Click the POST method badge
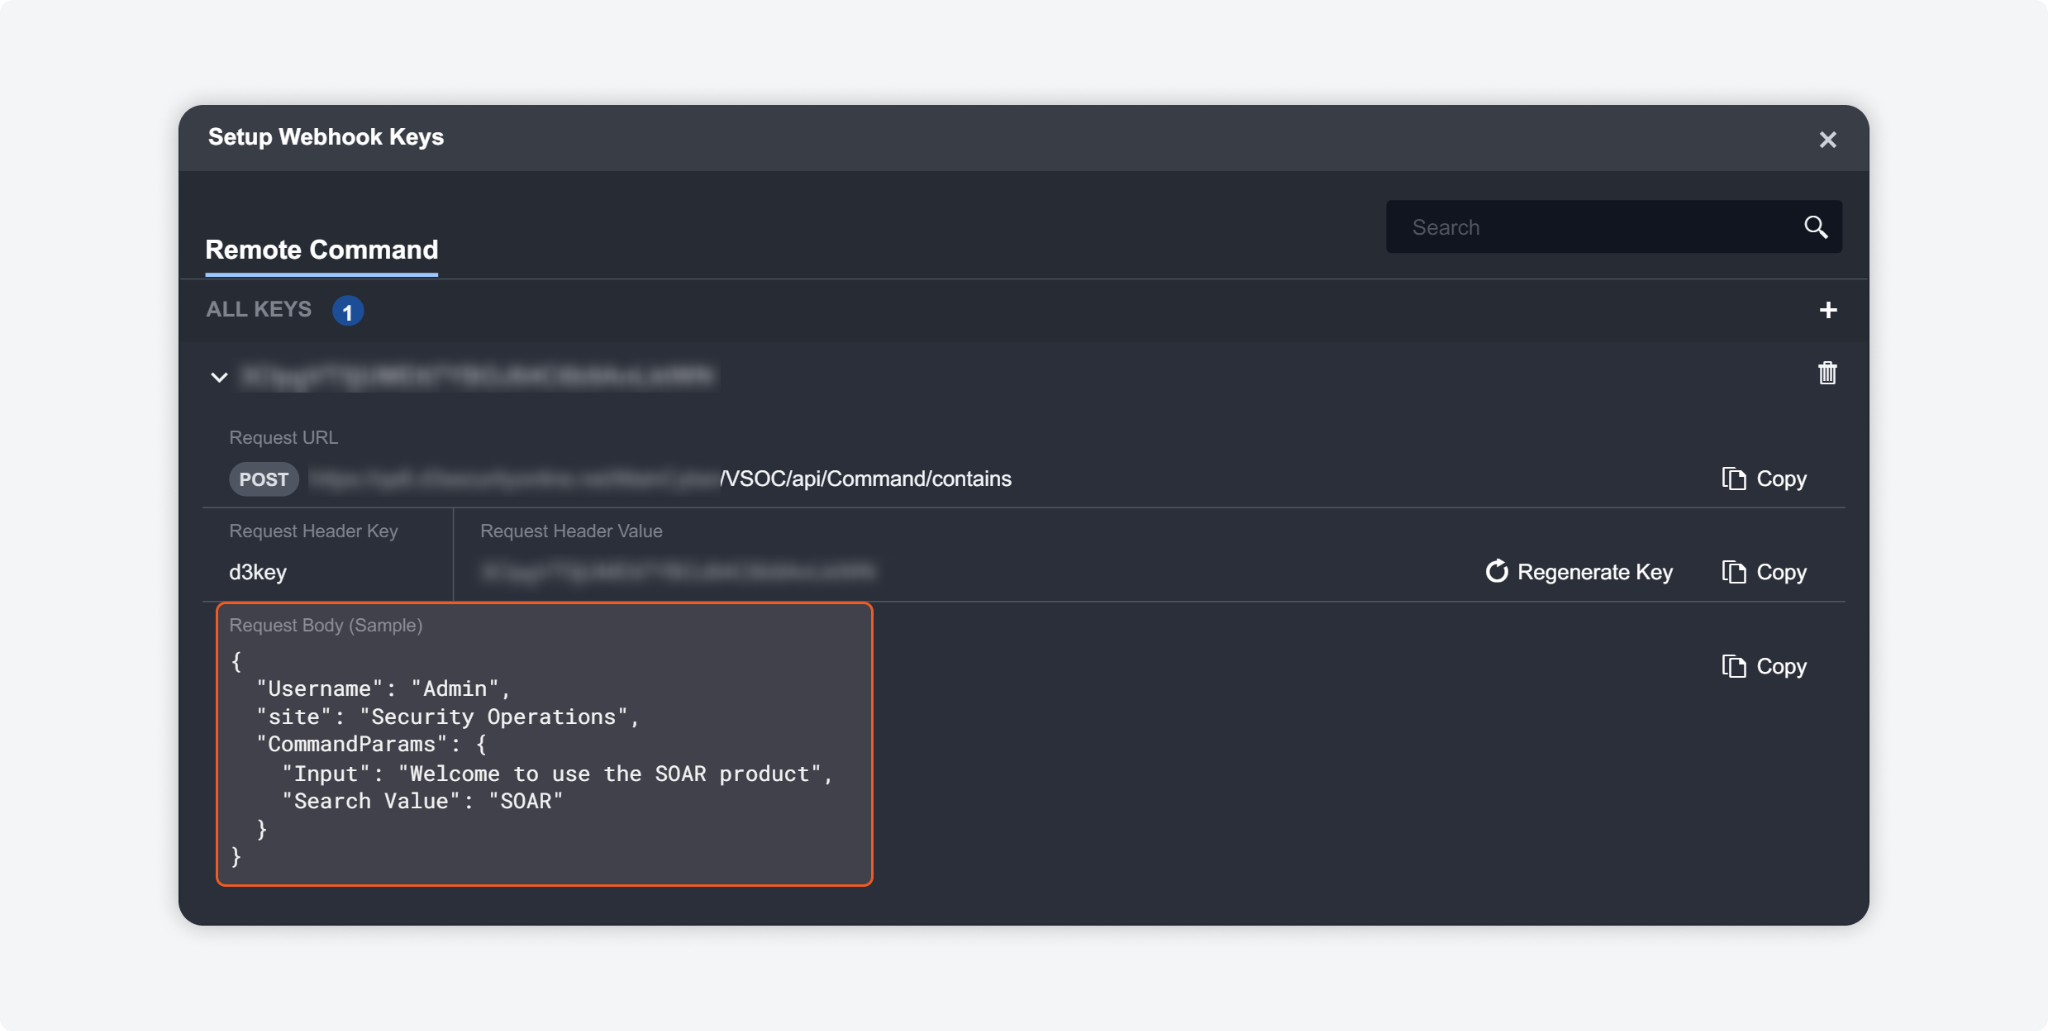This screenshot has height=1031, width=2048. [x=264, y=480]
